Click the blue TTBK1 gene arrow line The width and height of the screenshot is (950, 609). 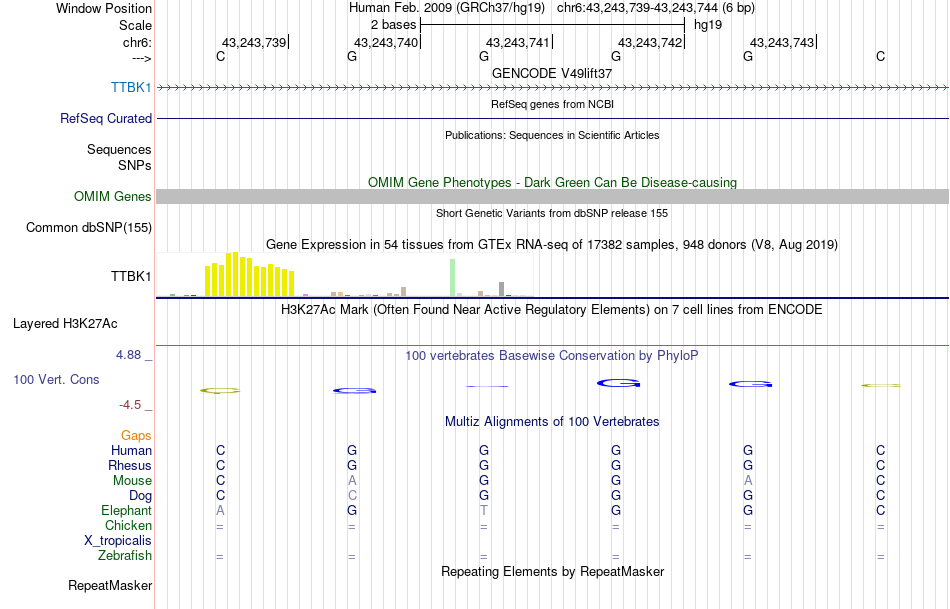click(552, 88)
